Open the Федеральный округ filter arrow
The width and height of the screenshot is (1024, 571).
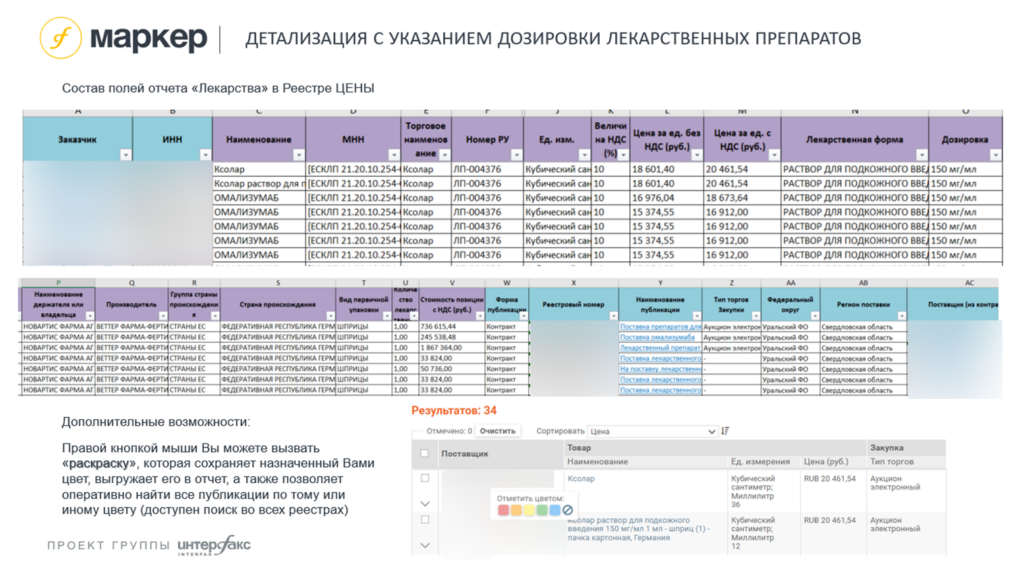(814, 316)
